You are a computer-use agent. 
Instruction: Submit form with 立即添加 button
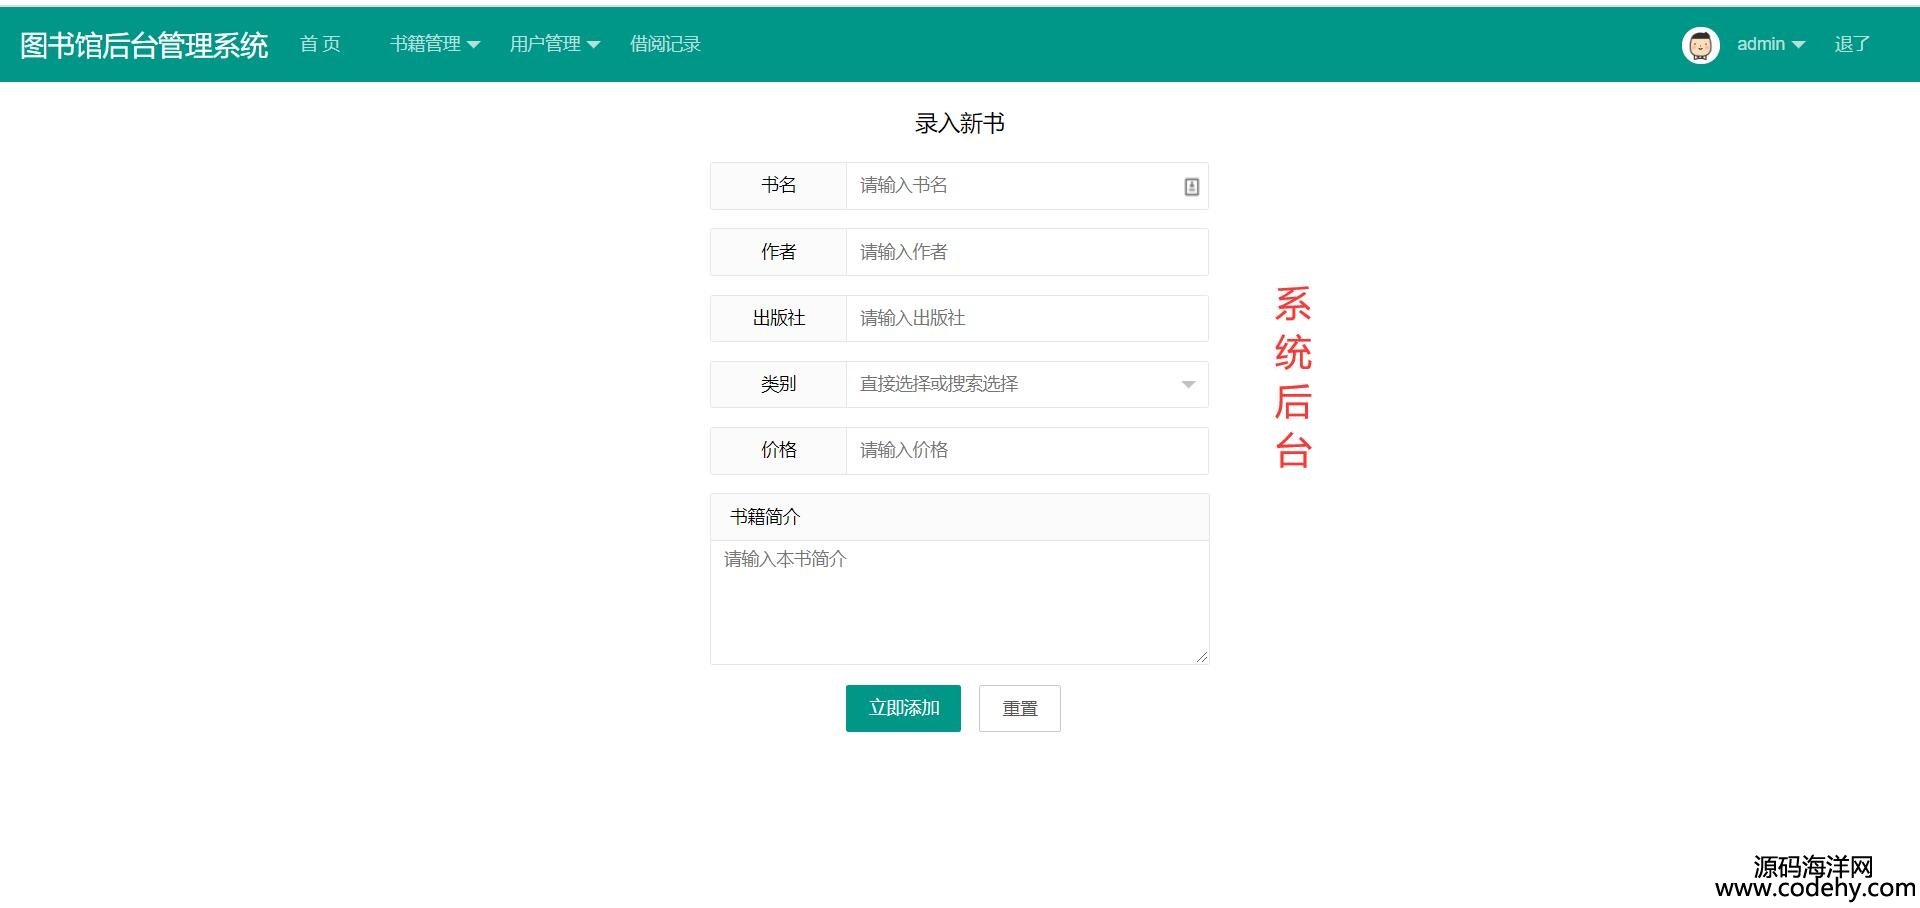903,708
